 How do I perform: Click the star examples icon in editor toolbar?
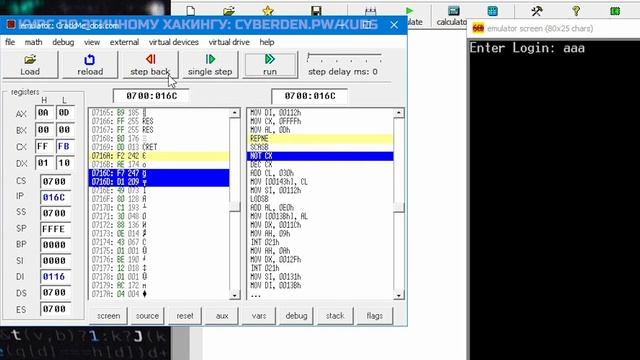pyautogui.click(x=268, y=11)
